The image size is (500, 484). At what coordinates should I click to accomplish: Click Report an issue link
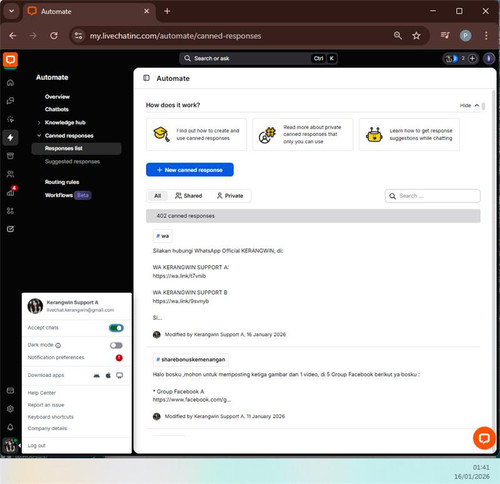[x=46, y=405]
